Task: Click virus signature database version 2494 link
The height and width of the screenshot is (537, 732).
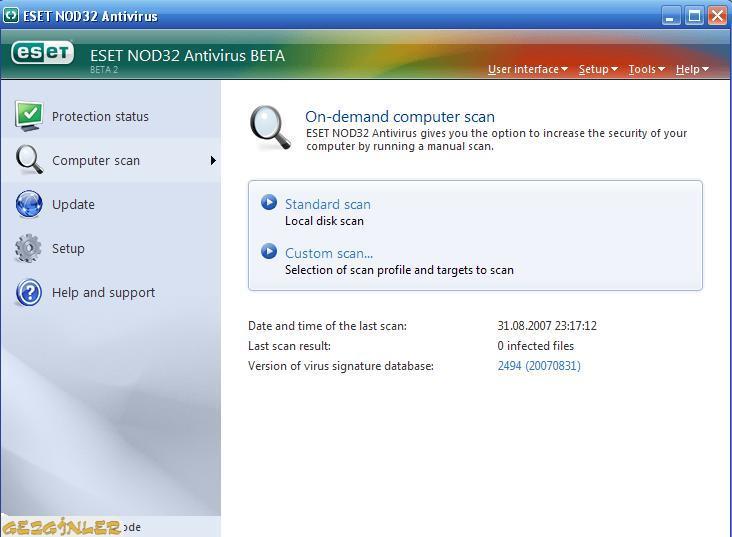Action: click(x=539, y=366)
